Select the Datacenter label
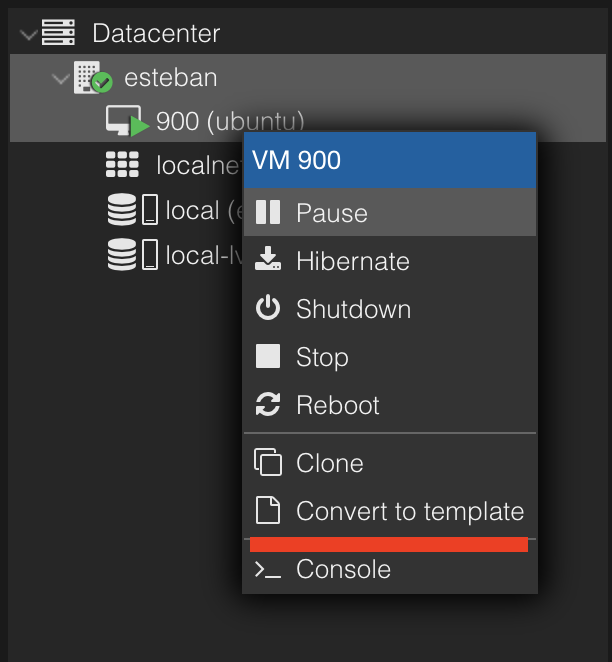This screenshot has height=662, width=612. 156,33
